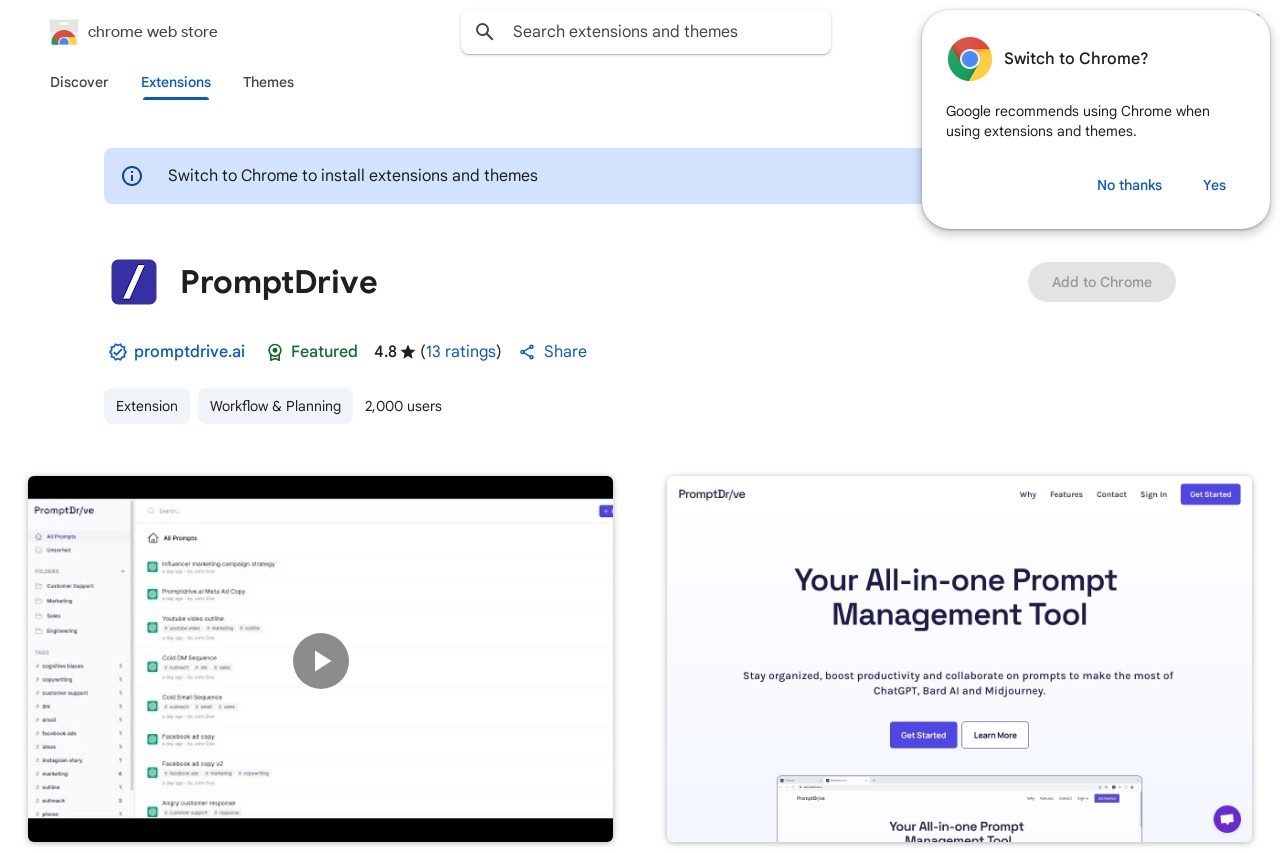1280x853 pixels.
Task: Click the Share icon
Action: pos(527,352)
